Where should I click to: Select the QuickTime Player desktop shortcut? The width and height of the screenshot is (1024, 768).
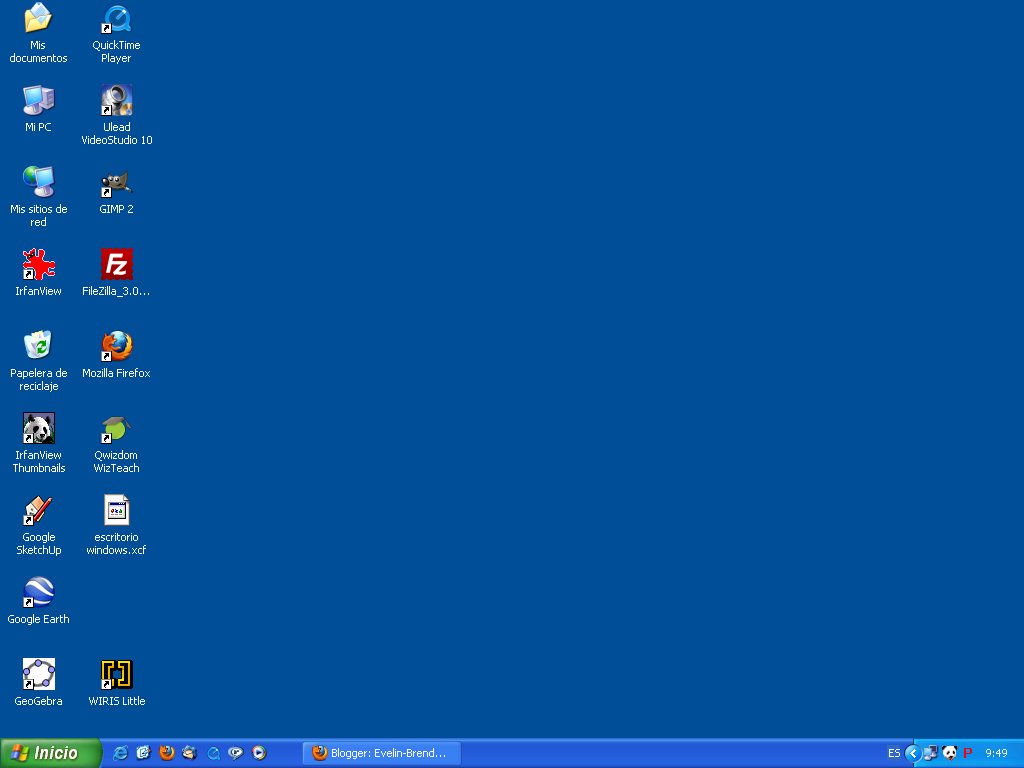tap(116, 18)
